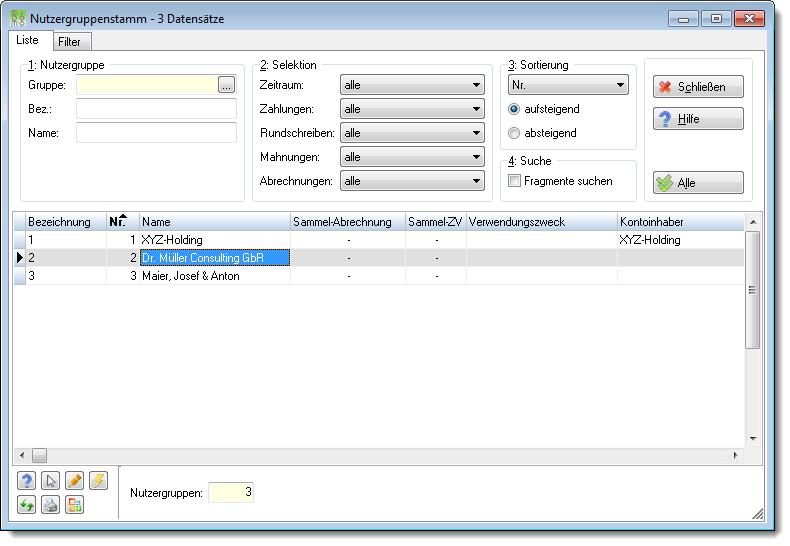The width and height of the screenshot is (790, 546).
Task: Click the pencil edit record icon
Action: [75, 481]
